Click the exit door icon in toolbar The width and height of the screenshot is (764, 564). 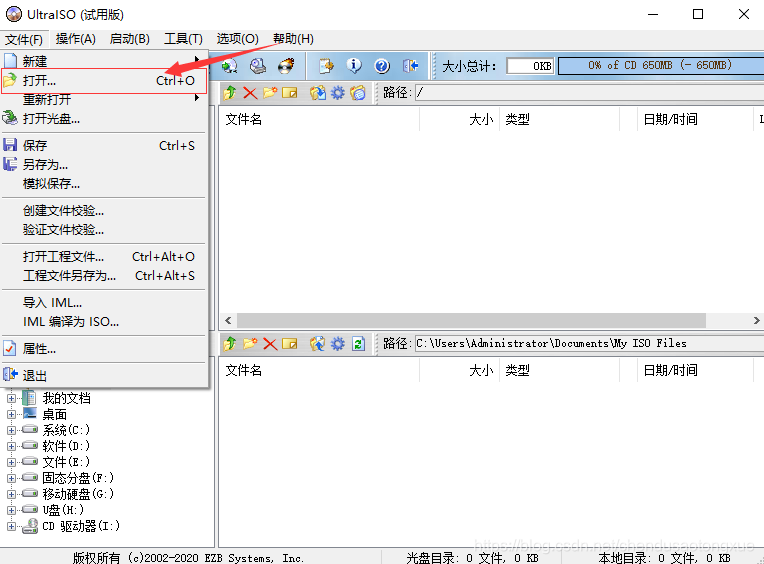click(x=410, y=66)
